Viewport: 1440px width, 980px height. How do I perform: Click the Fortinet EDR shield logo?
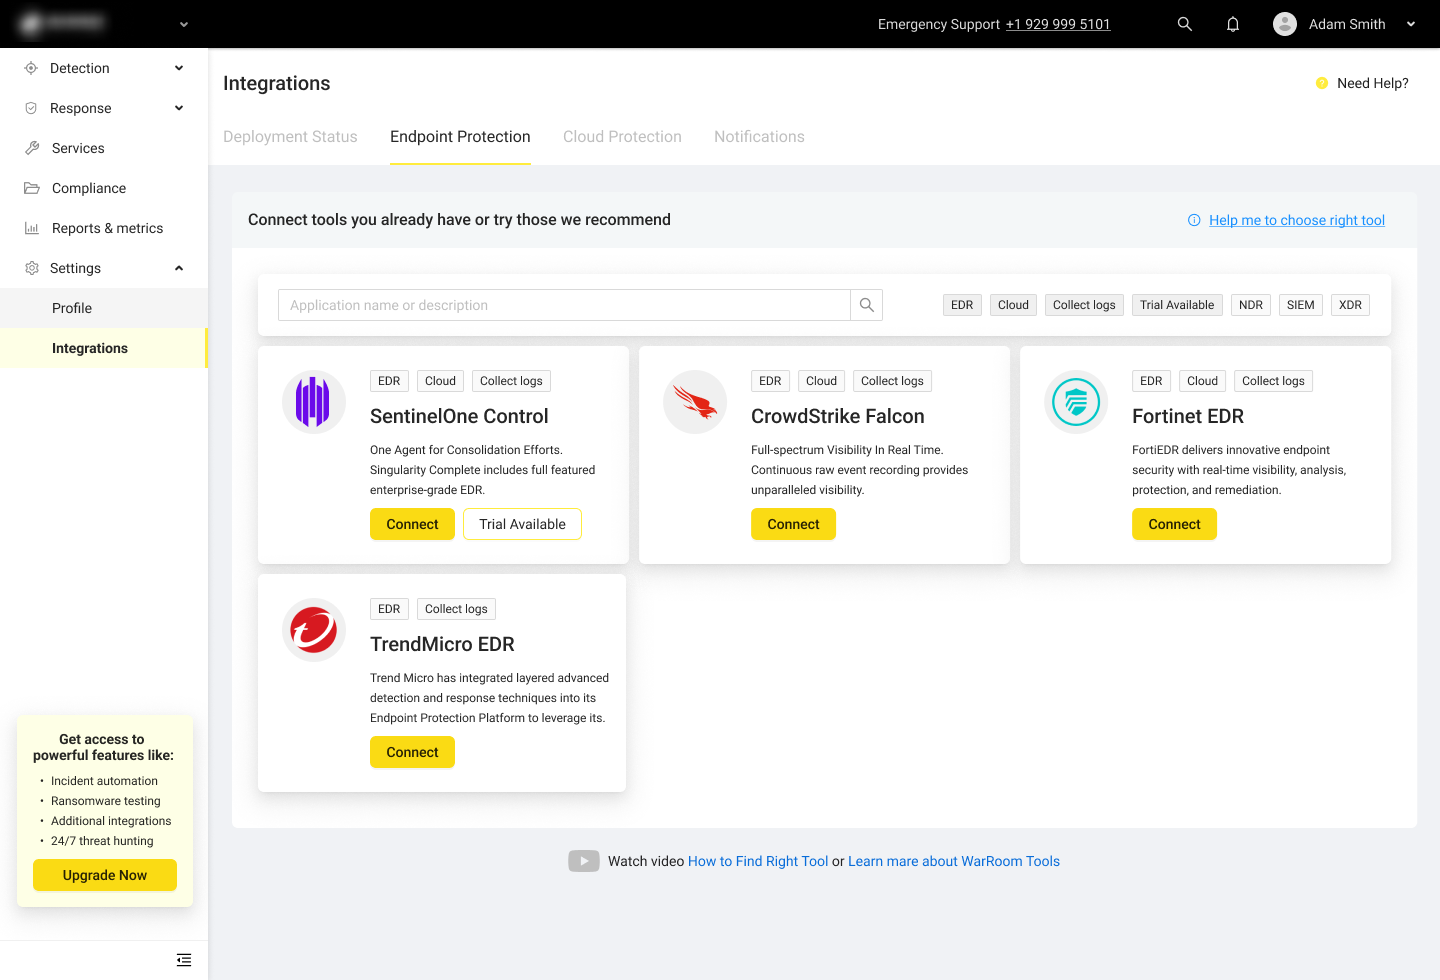click(x=1076, y=402)
